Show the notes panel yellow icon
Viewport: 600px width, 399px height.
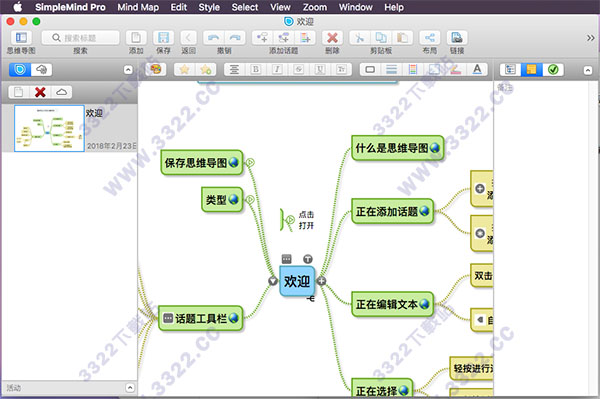(532, 69)
